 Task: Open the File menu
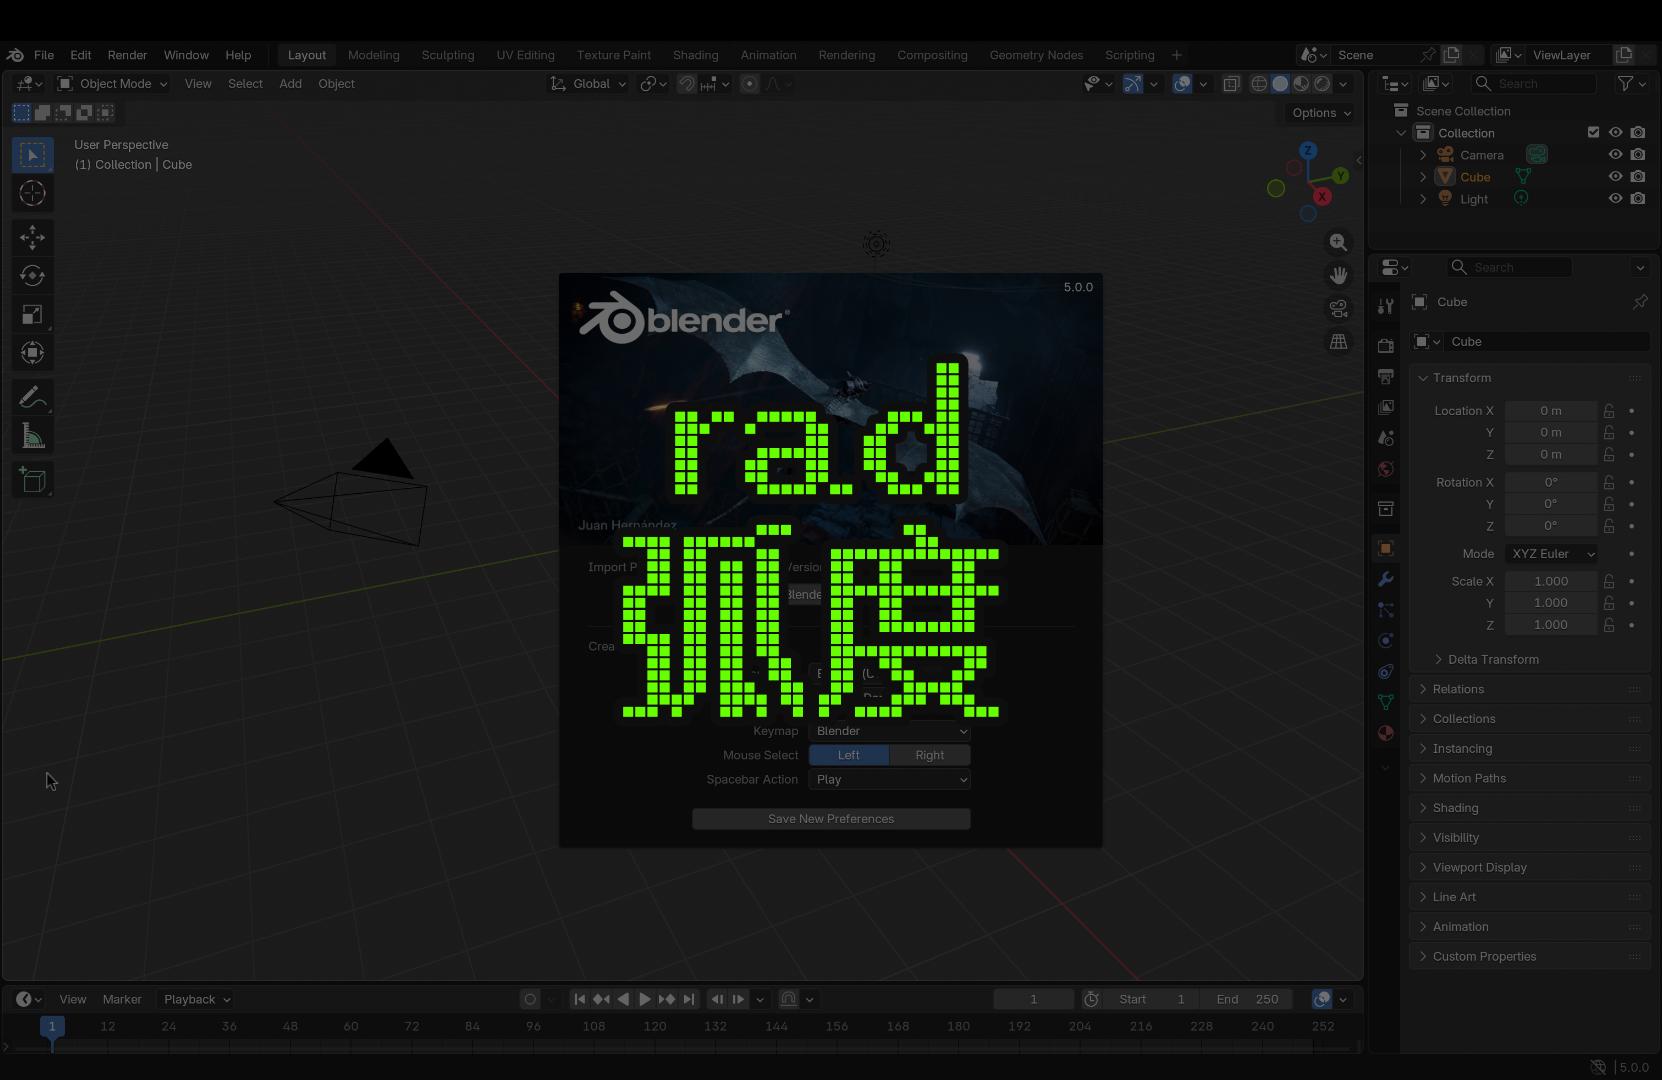point(44,55)
